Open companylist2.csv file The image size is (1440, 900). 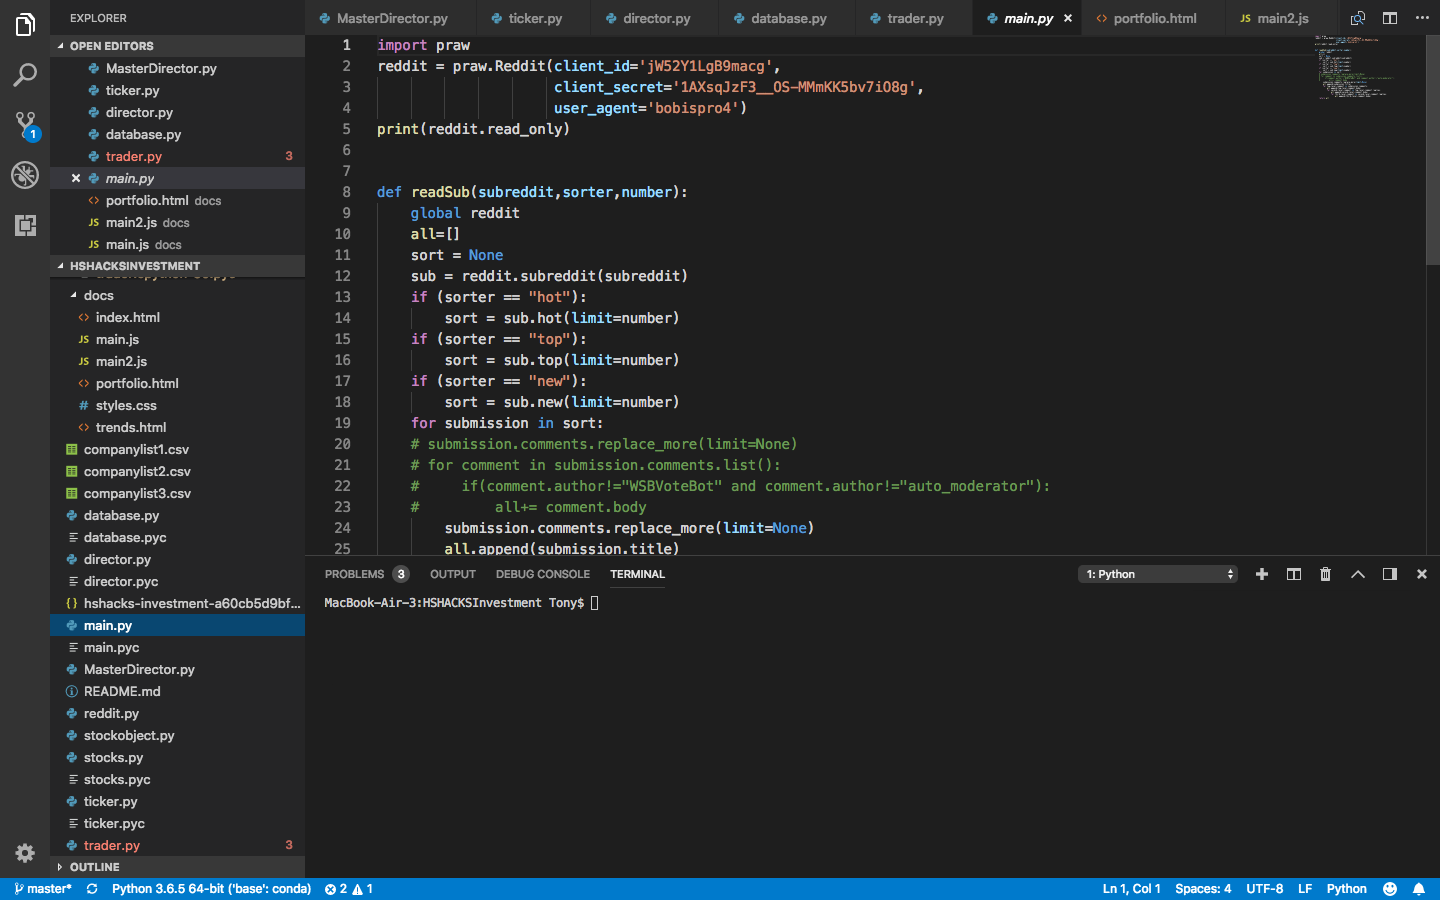tap(178, 471)
